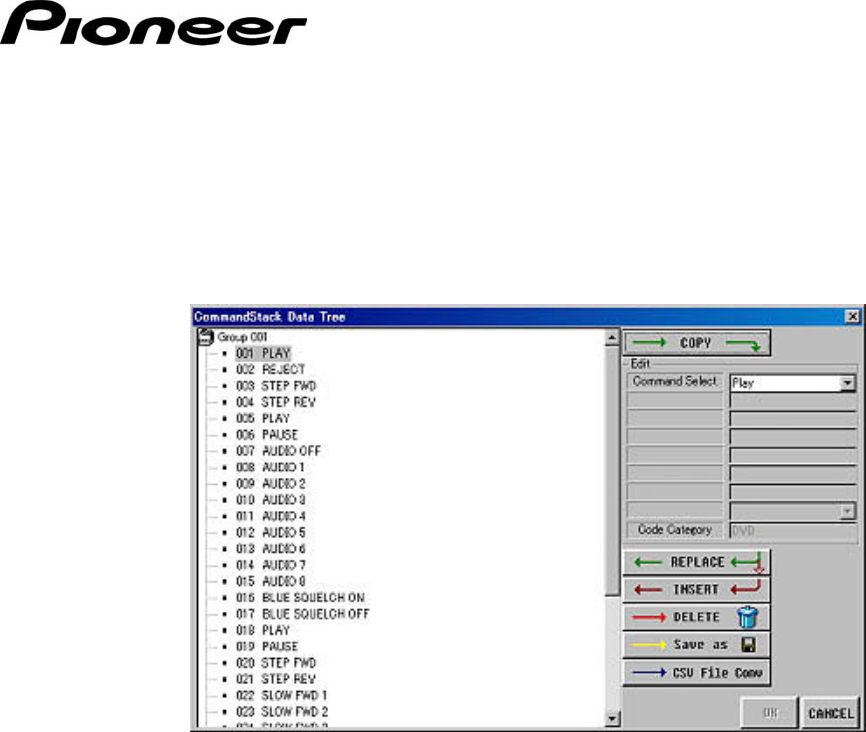This screenshot has width=866, height=732.
Task: Select 016 BLUE SQUELCH ON in the tree
Action: [300, 598]
